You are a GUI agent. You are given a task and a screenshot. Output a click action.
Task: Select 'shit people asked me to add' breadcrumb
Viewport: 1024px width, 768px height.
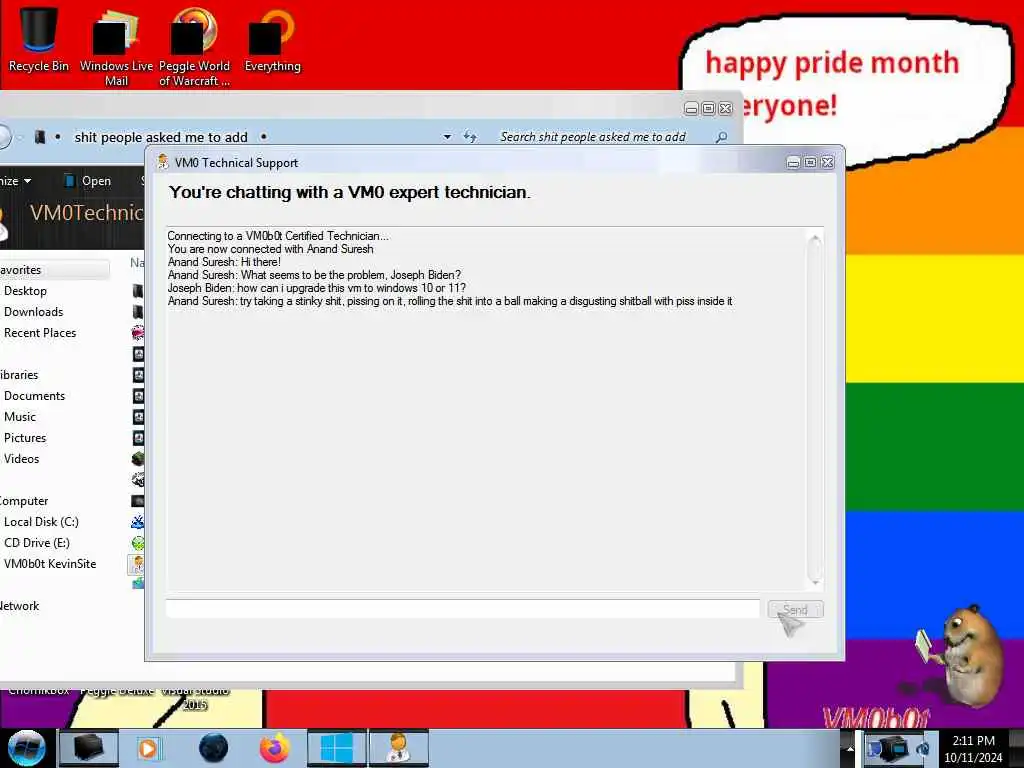[161, 137]
